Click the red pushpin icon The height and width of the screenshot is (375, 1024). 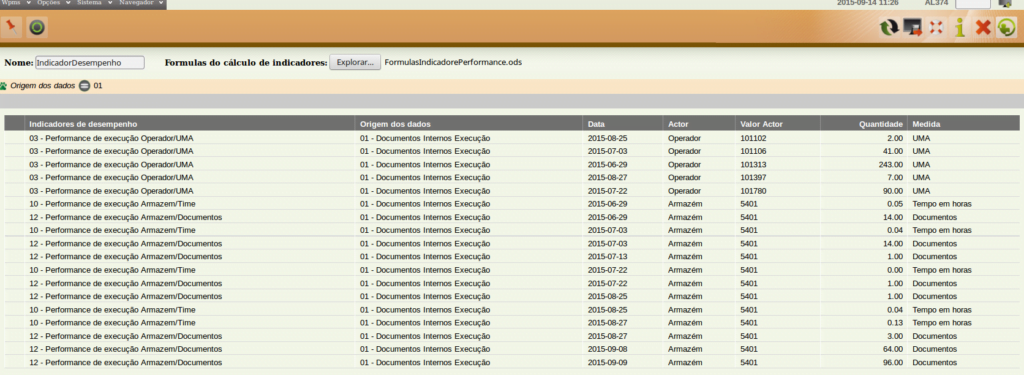(11, 27)
